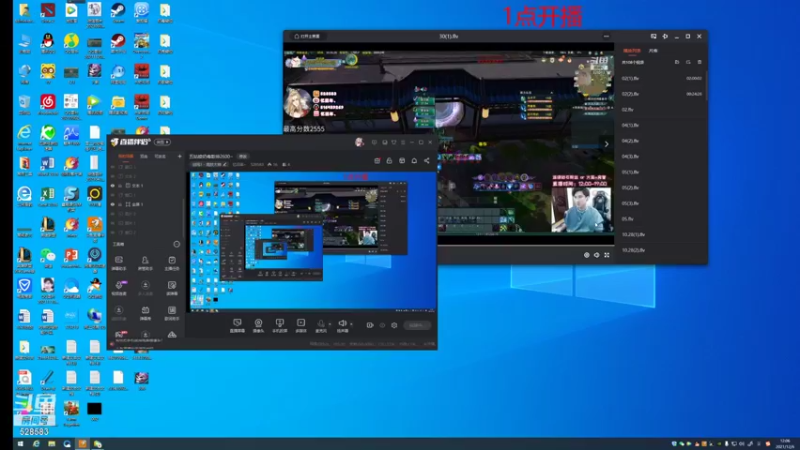Click the playlist scrollbar in video player
800x450 pixels.
707,84
